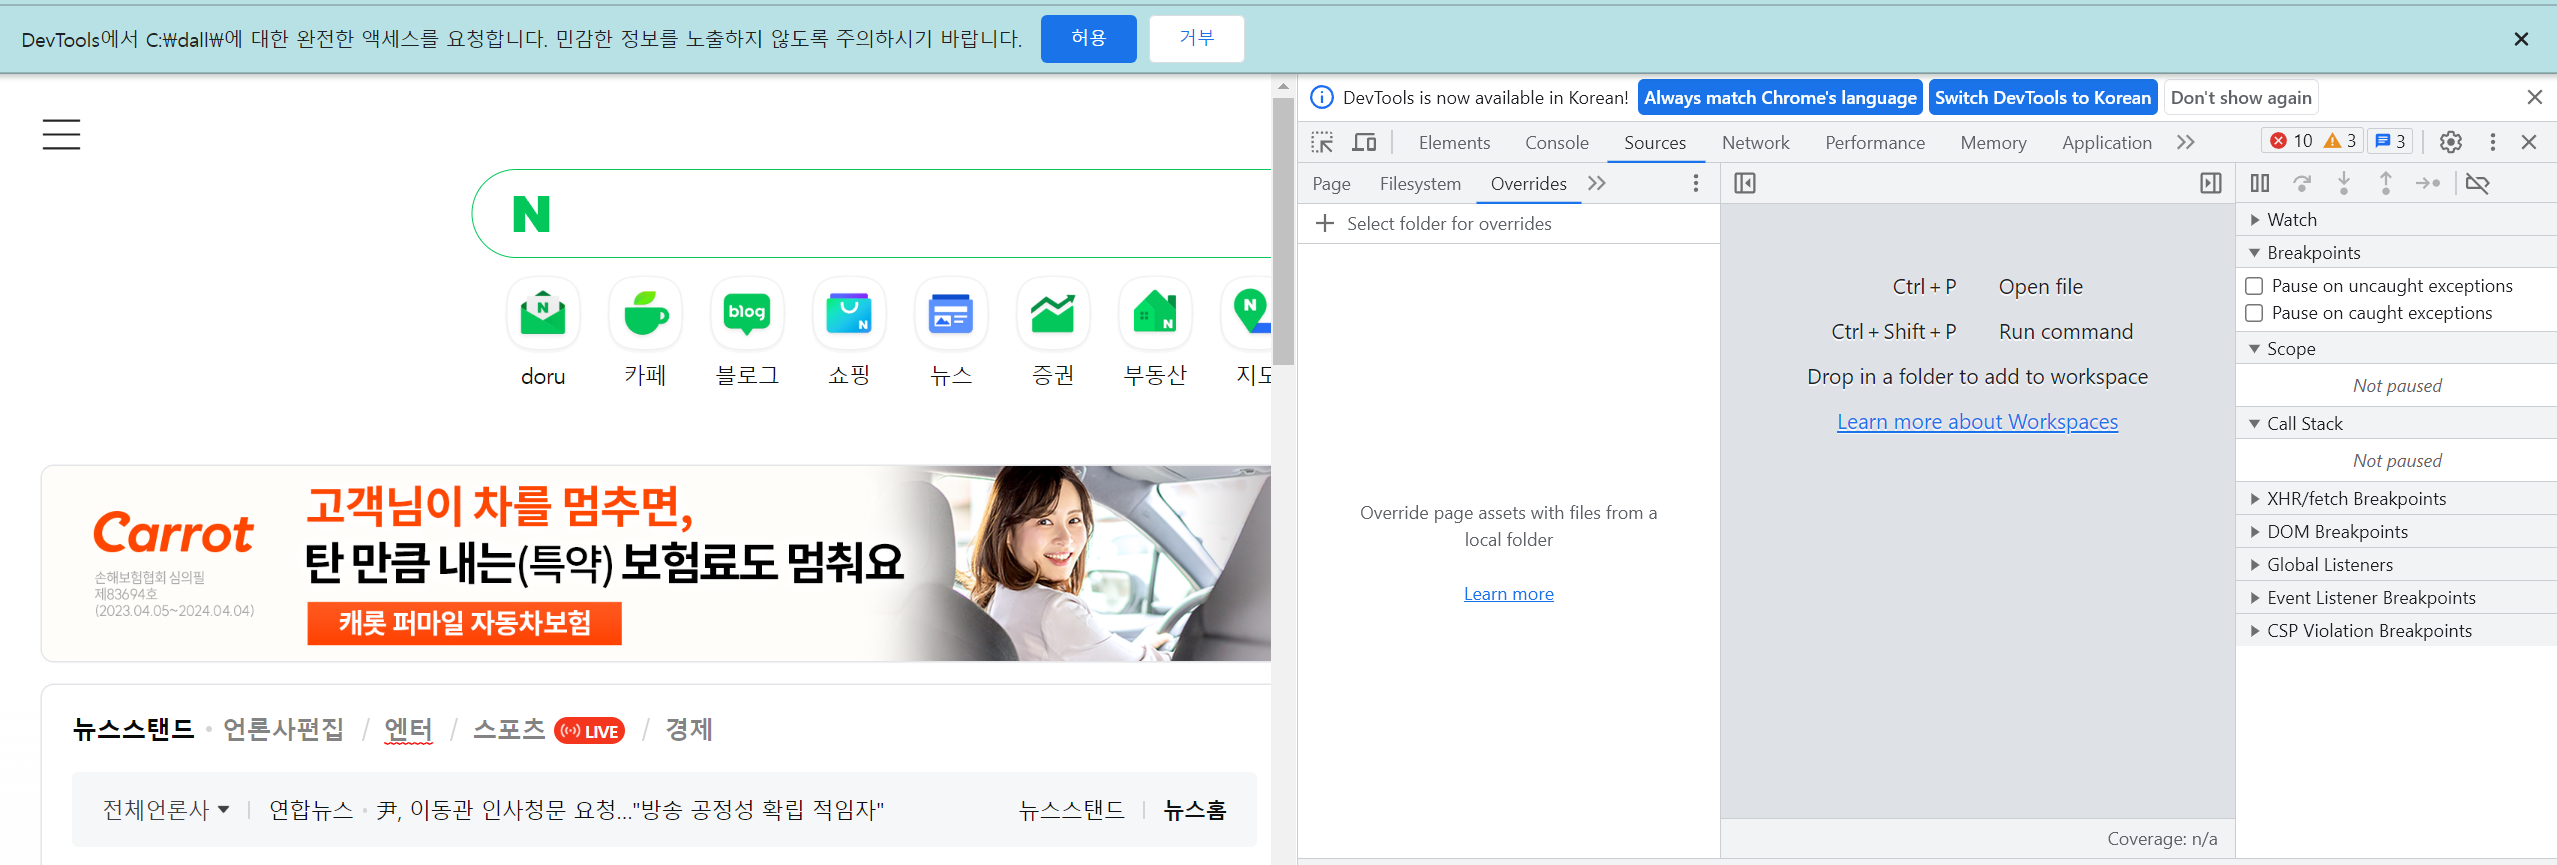The width and height of the screenshot is (2557, 865).
Task: Open the doru mail icon
Action: point(543,314)
